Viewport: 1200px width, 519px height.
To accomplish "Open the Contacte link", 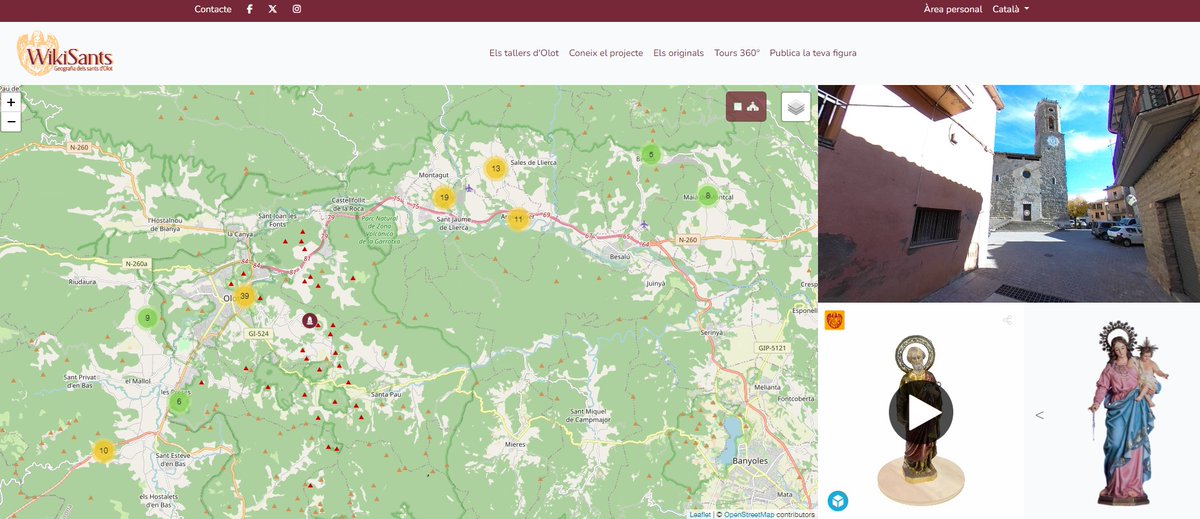I will click(x=213, y=9).
